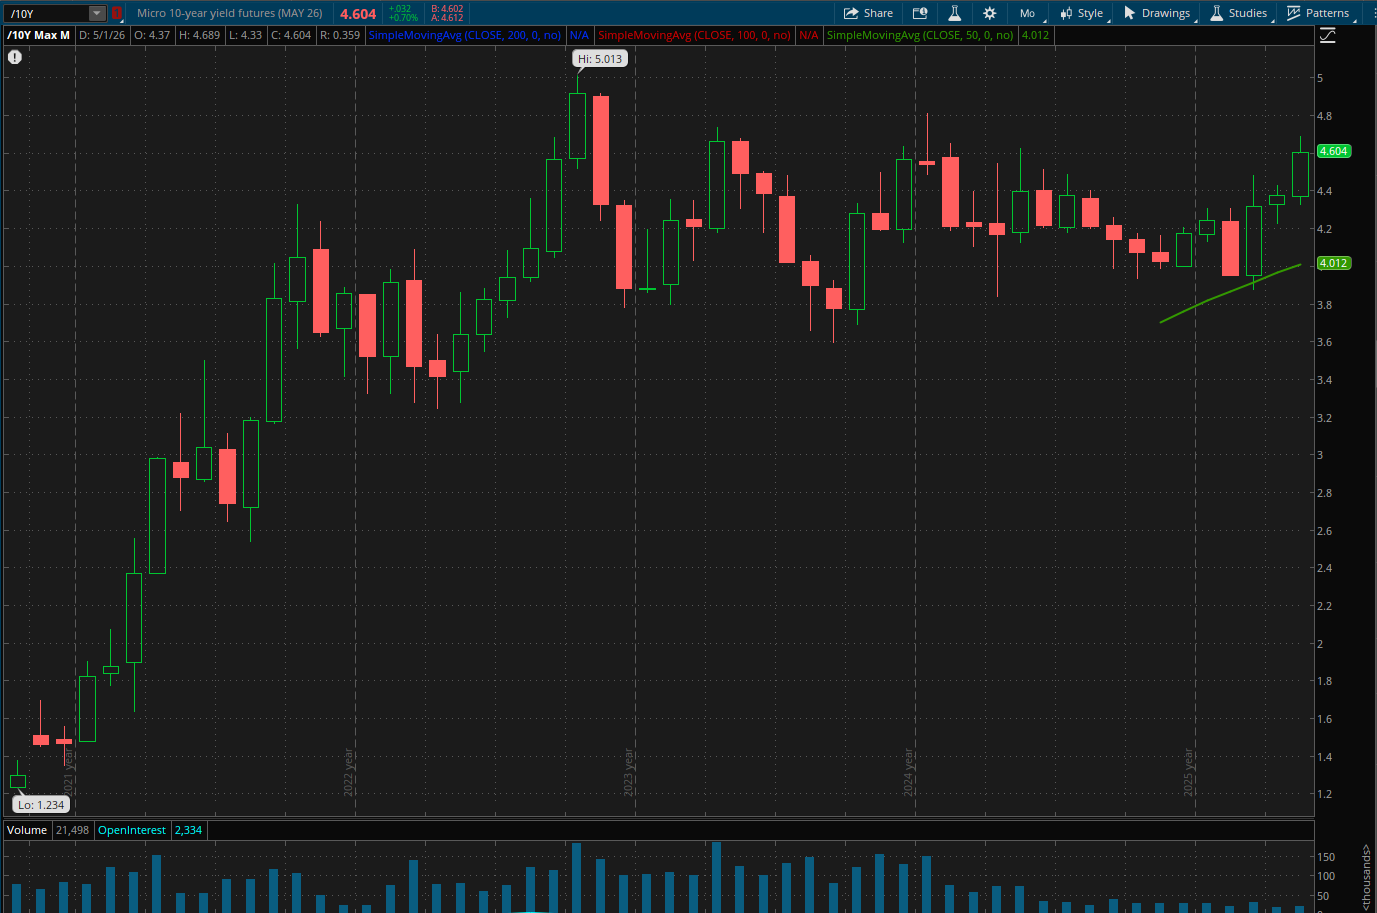Click the H: 4.689 high value
1377x913 pixels.
200,35
